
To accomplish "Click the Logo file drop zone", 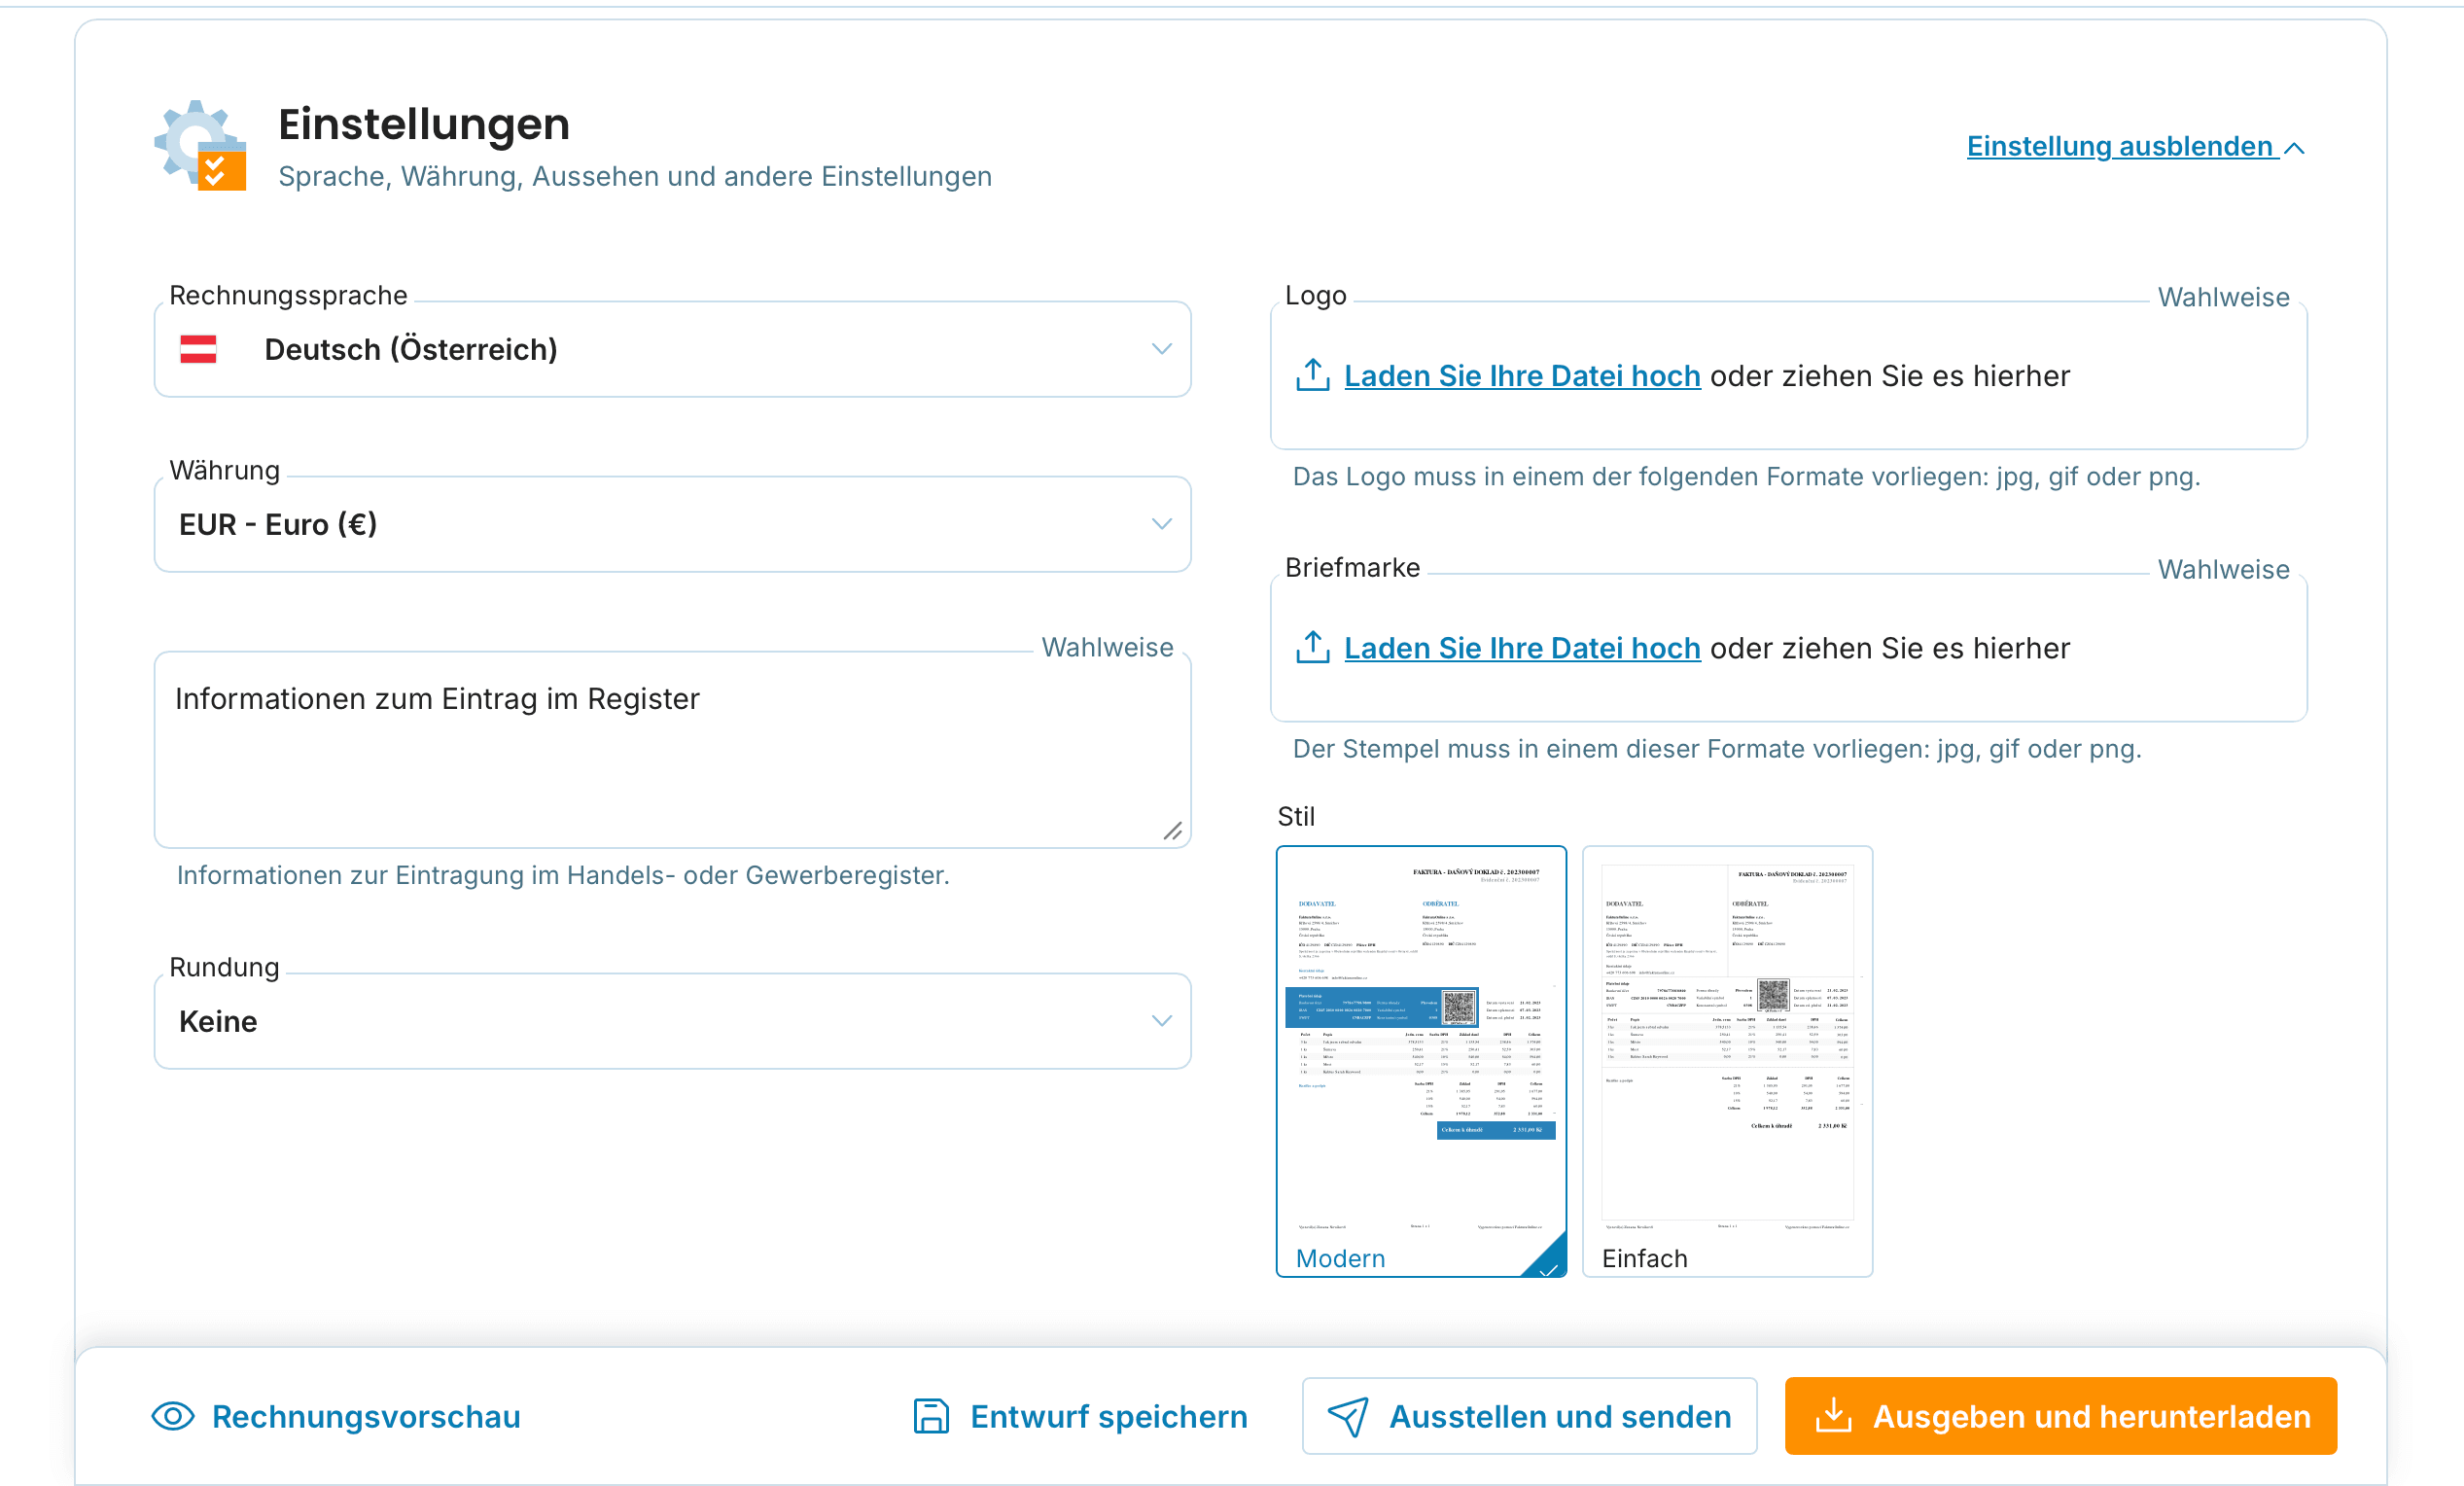I will click(1788, 376).
